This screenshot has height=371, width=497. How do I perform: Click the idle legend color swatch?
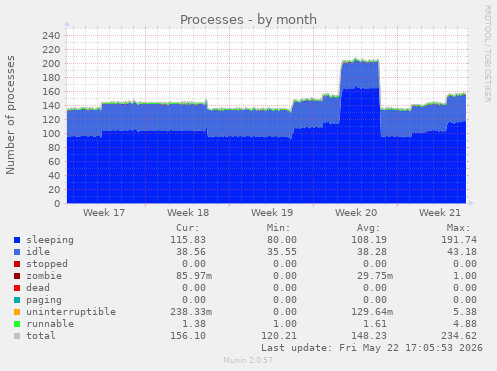click(17, 252)
